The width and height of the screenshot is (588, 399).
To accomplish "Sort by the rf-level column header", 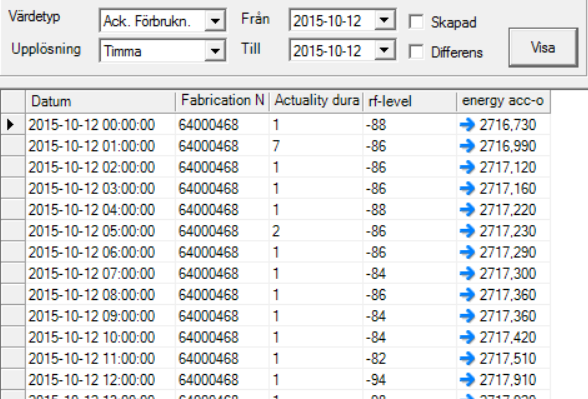I will [410, 101].
